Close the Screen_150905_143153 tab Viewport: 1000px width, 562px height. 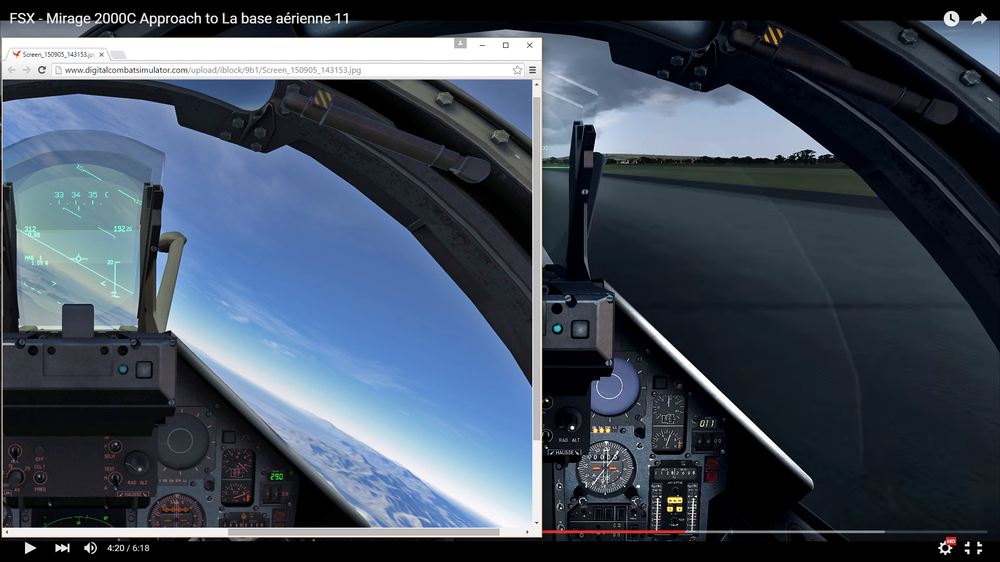pyautogui.click(x=101, y=55)
